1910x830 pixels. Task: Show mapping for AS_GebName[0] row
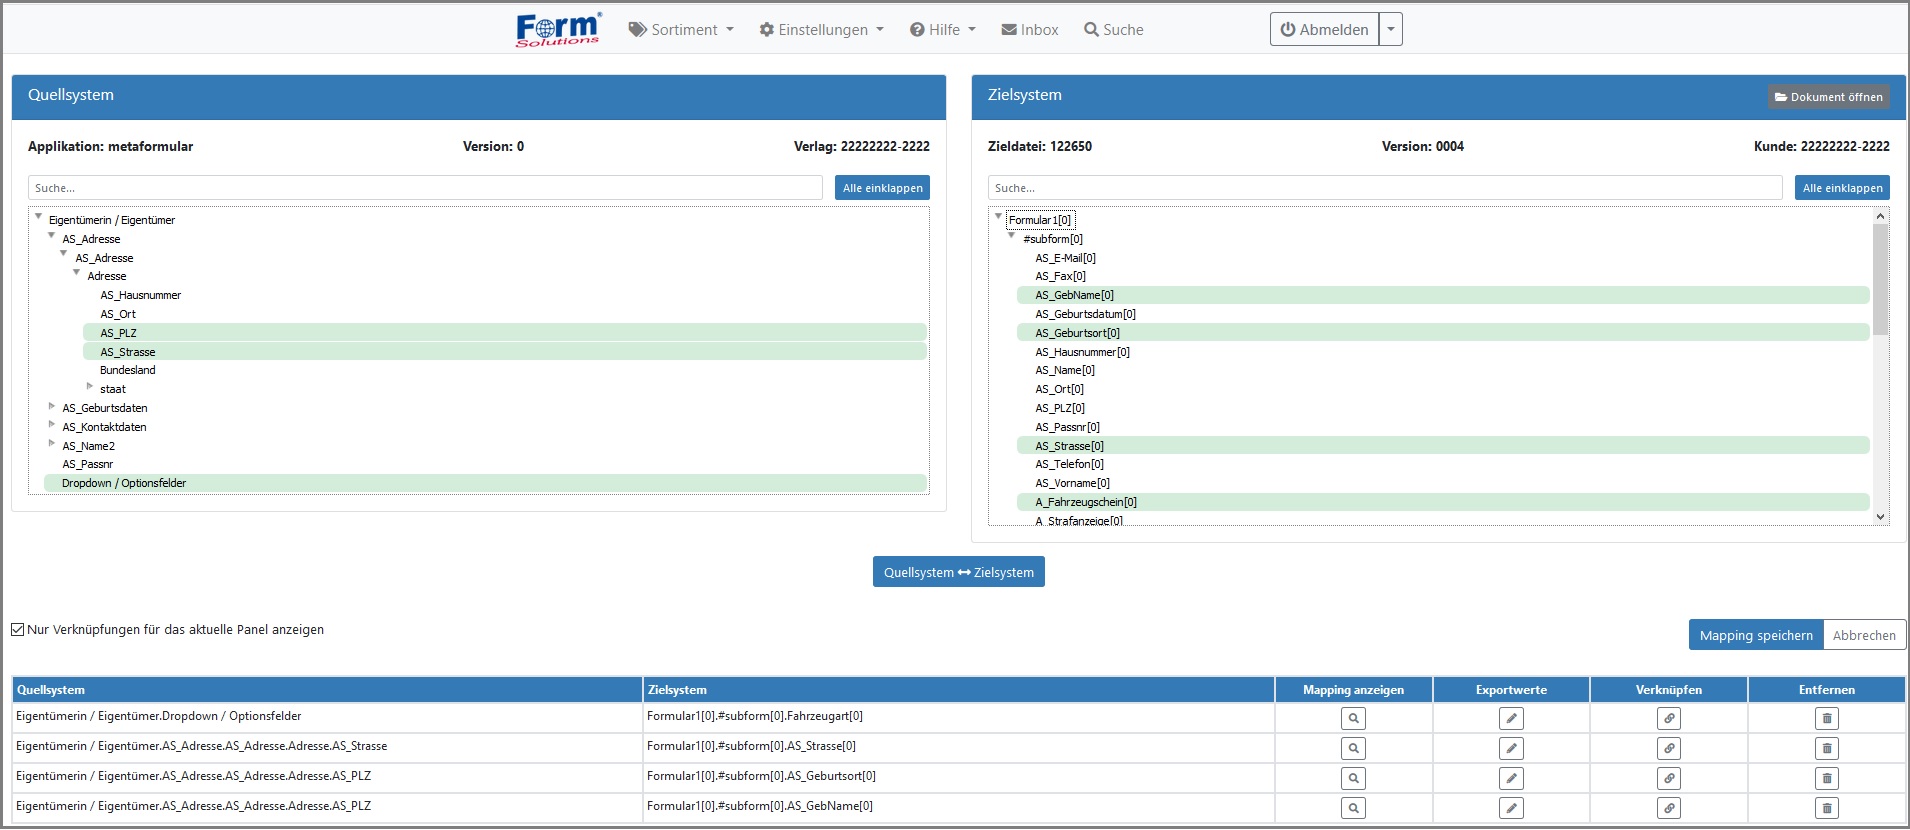[x=1353, y=808]
